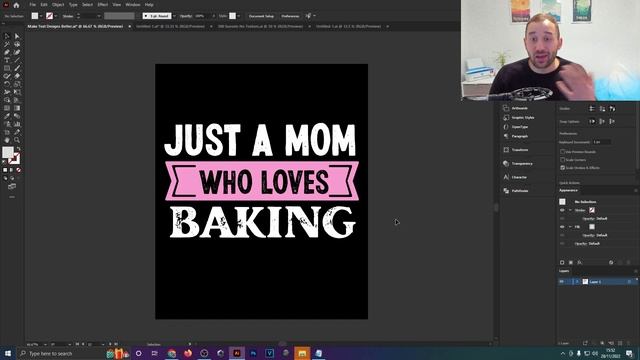Select the Hand tool
This screenshot has height=360, width=640.
coord(7,140)
